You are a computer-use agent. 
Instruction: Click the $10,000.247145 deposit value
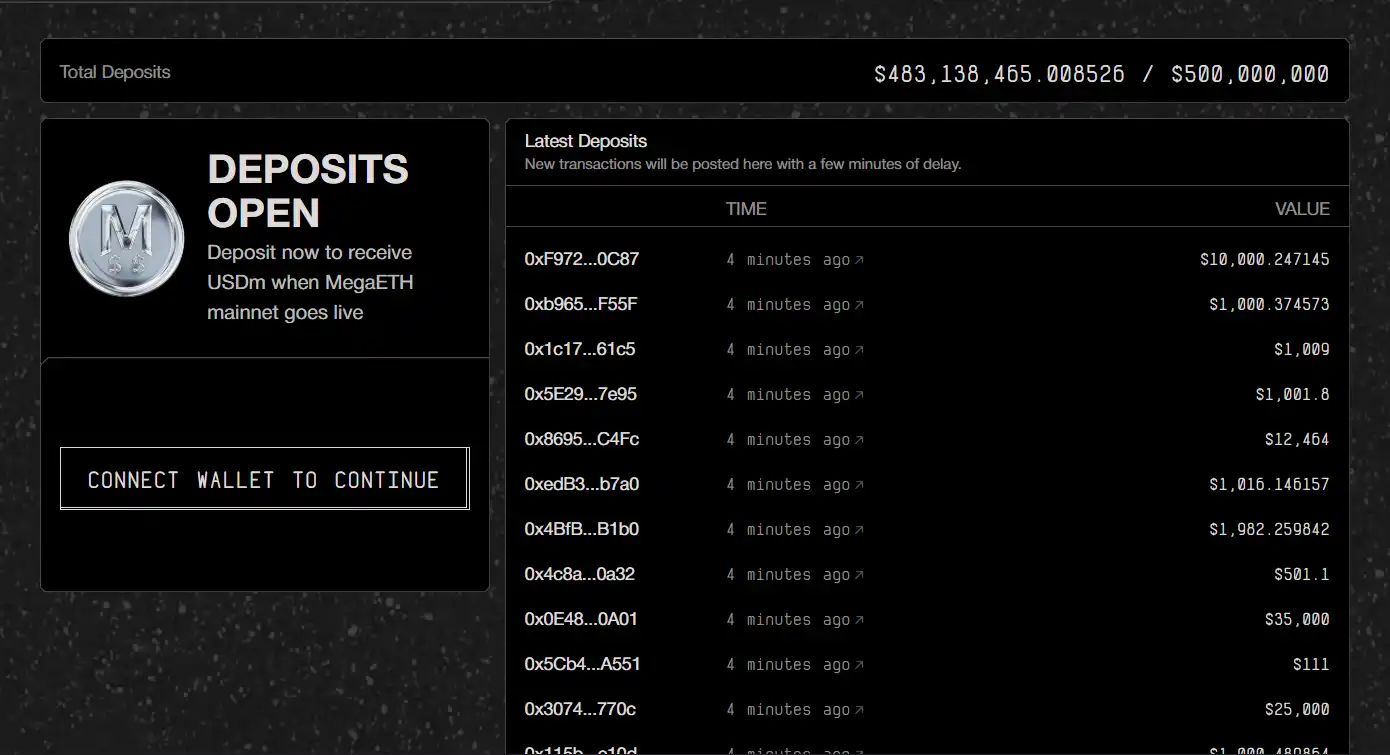[x=1265, y=259]
